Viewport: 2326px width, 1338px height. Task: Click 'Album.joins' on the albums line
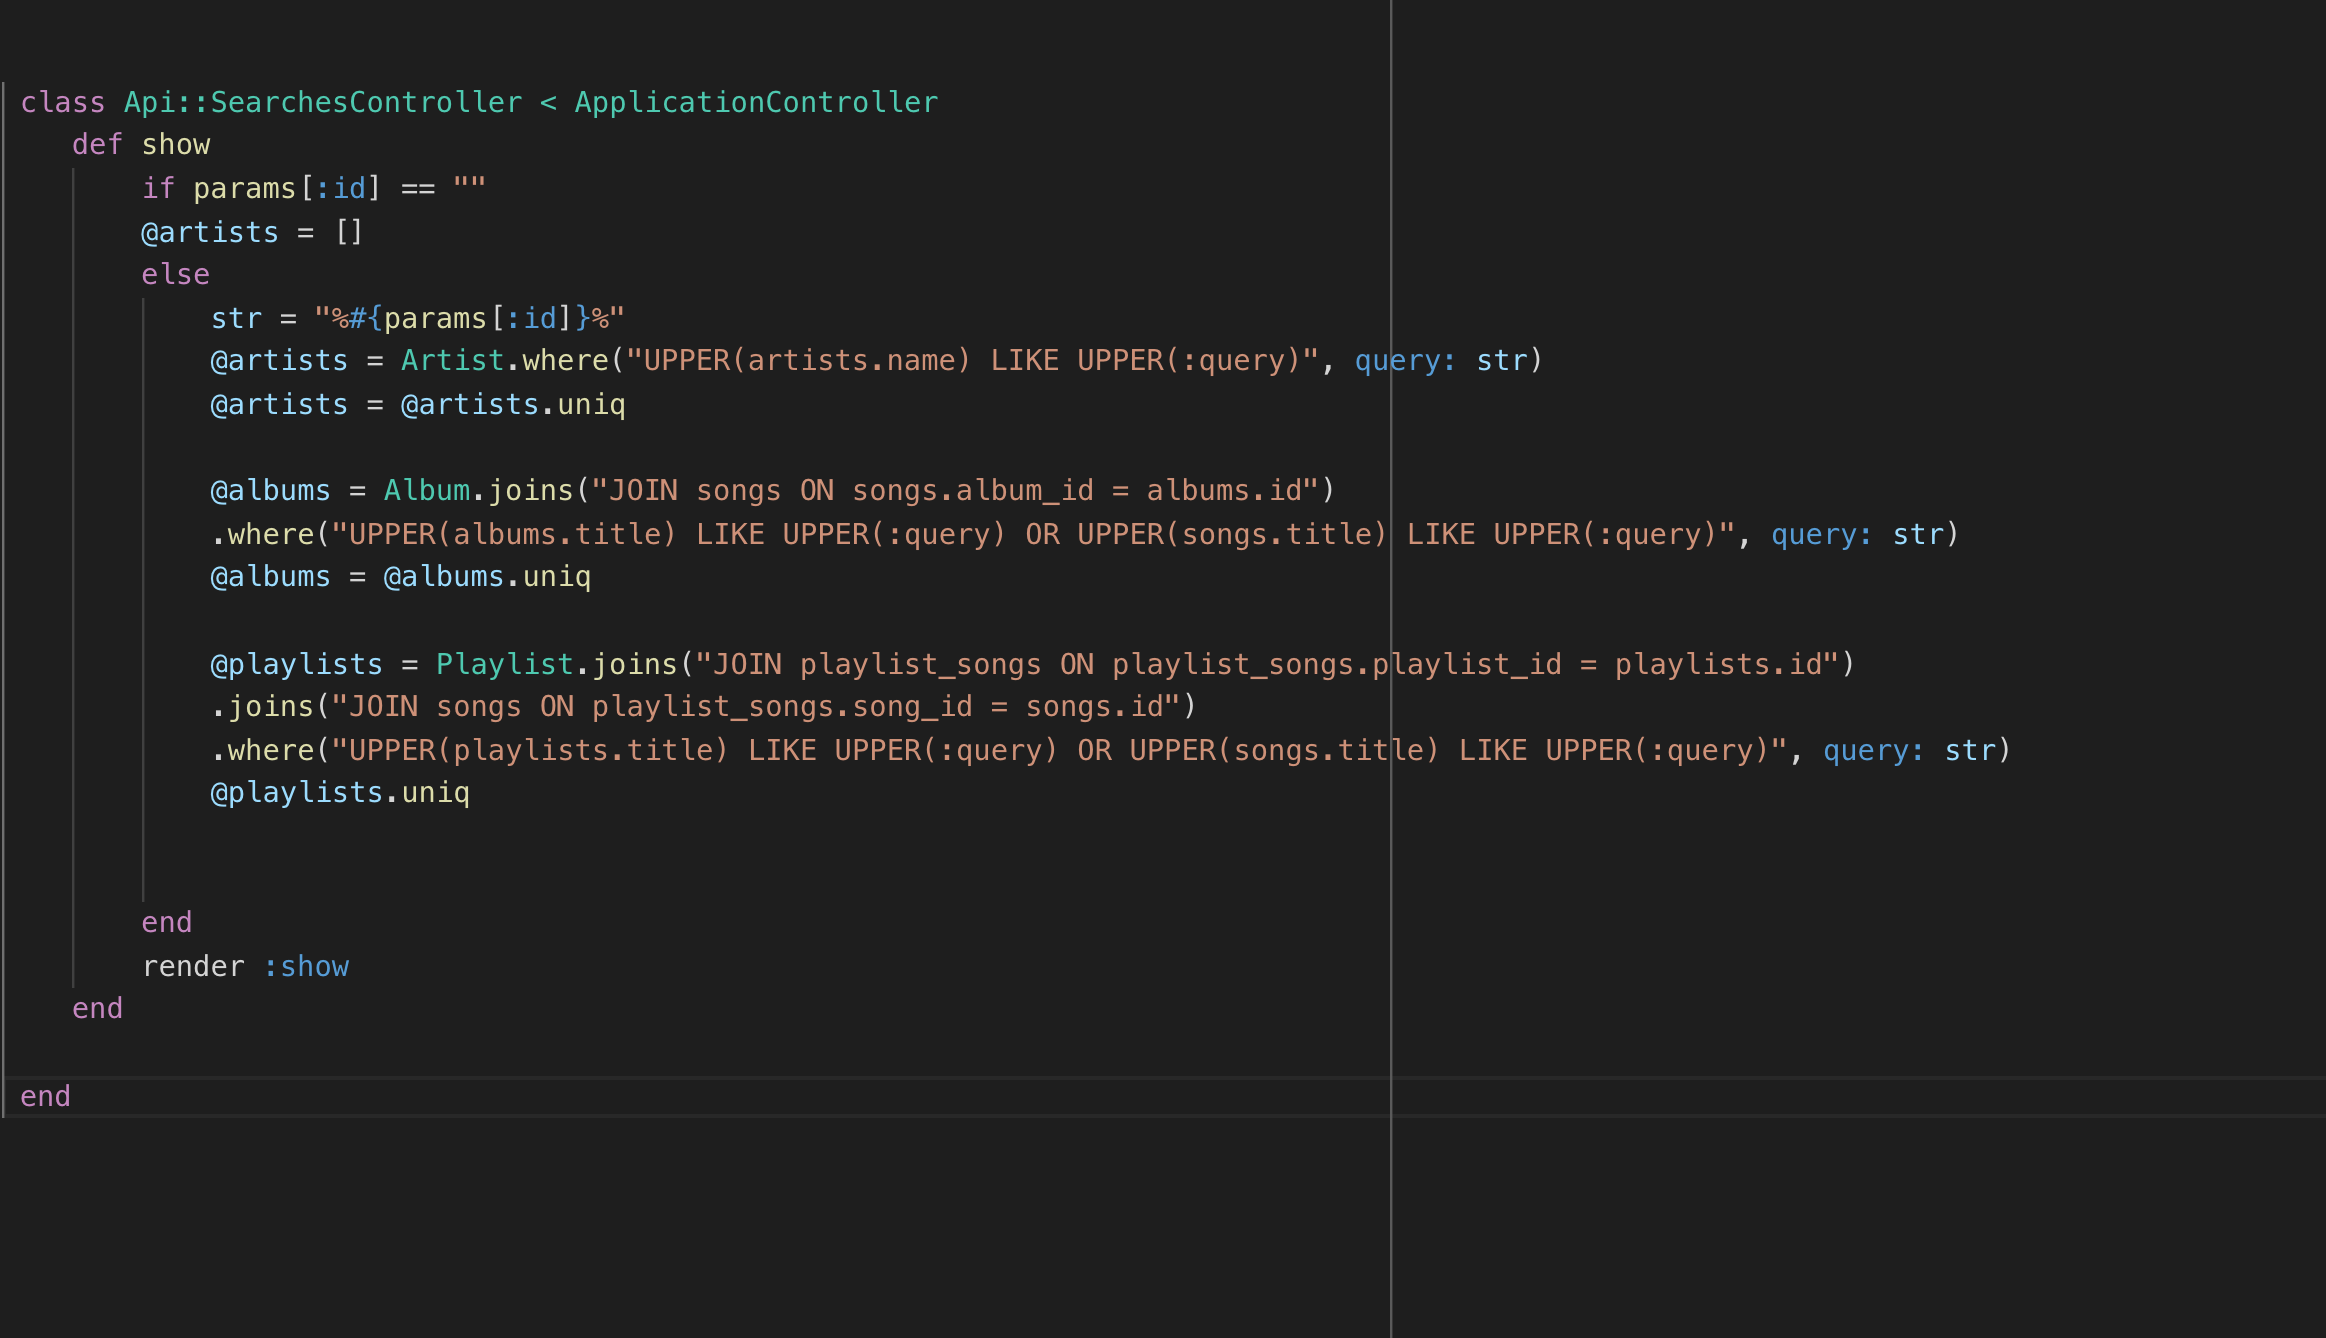pos(479,491)
